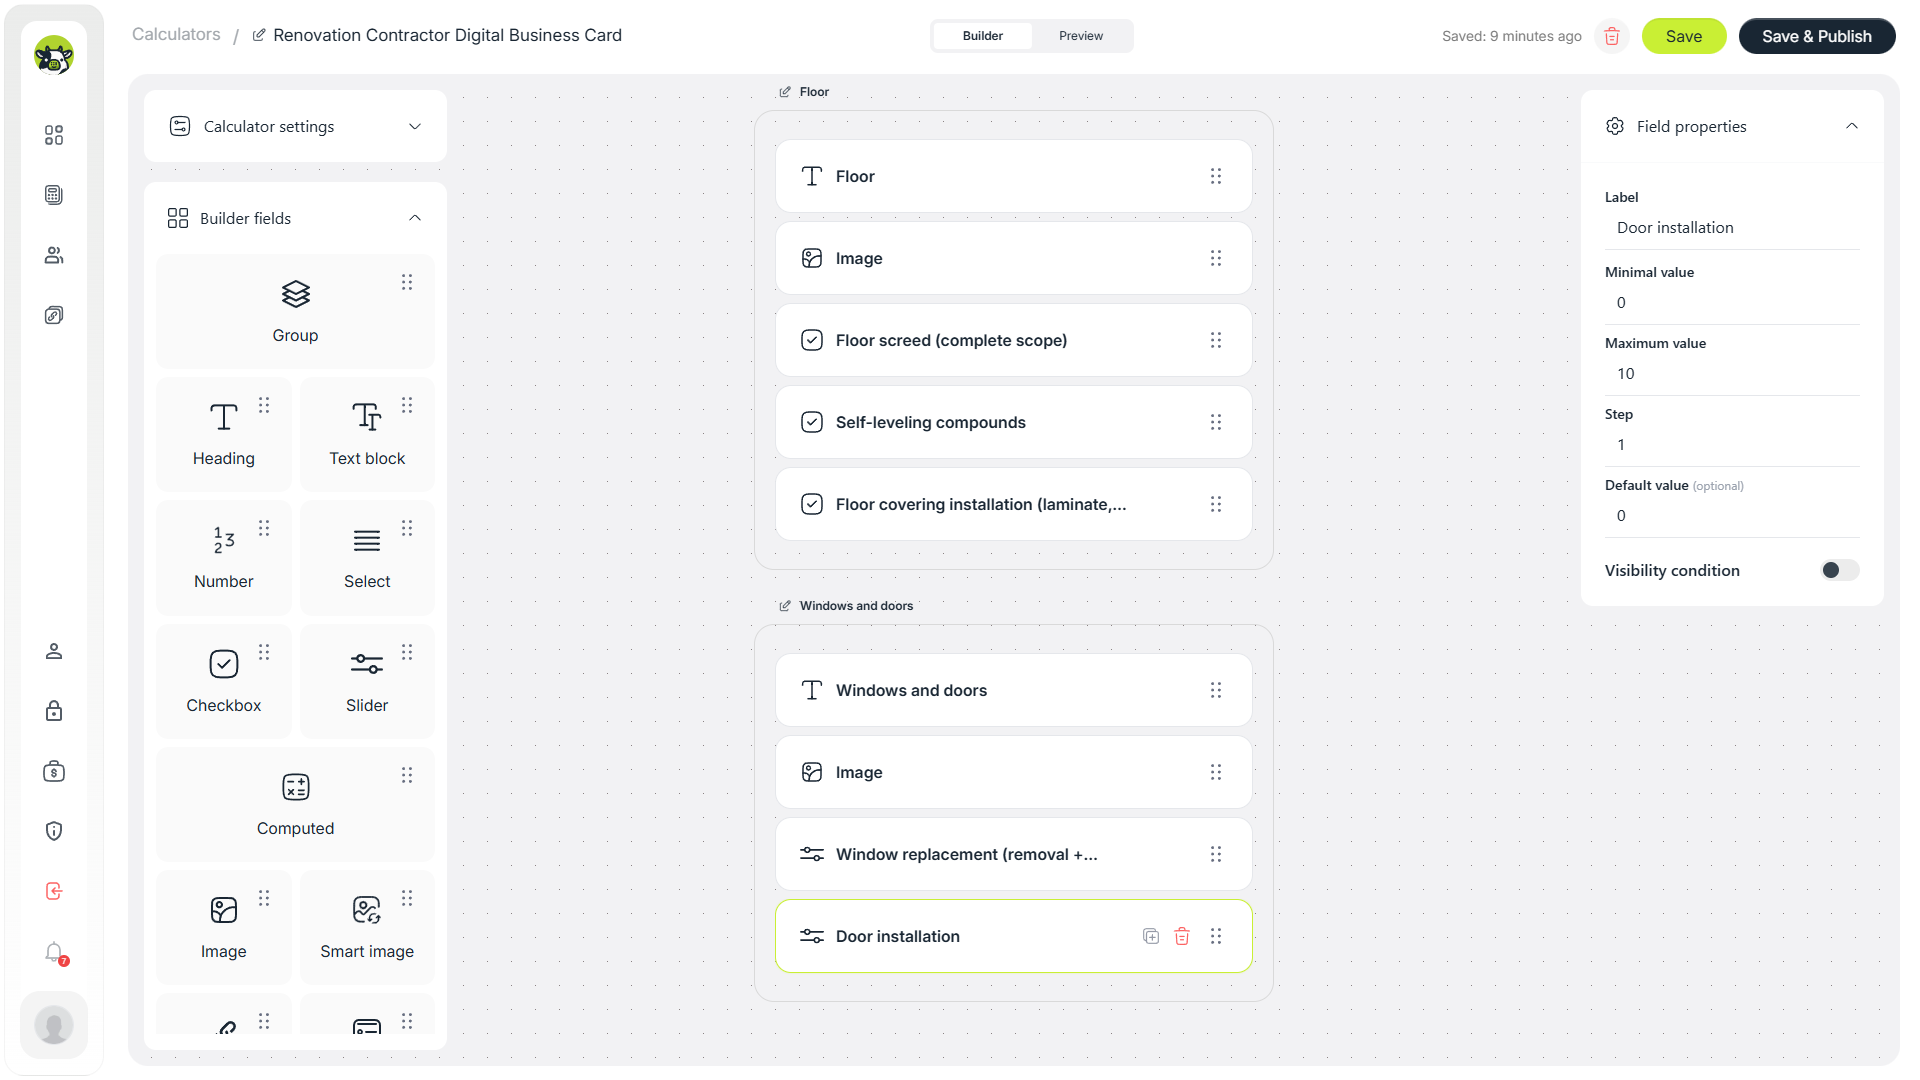Open notifications bell icon
The width and height of the screenshot is (1920, 1080).
click(54, 952)
